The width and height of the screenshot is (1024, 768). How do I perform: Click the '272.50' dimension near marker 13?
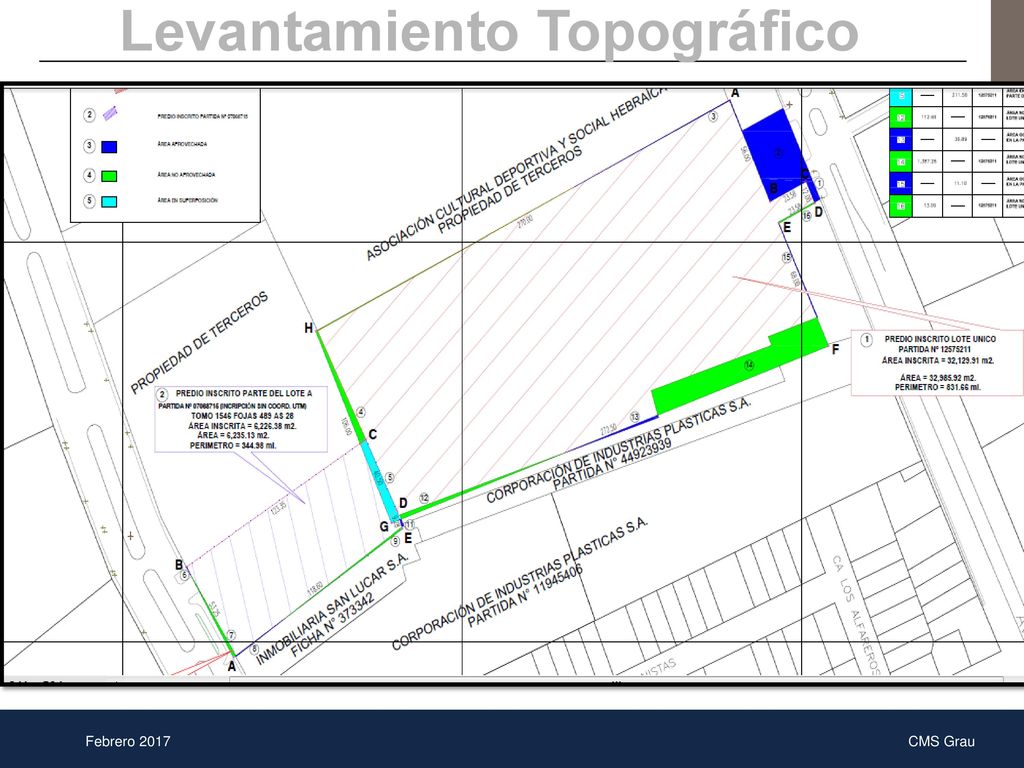609,430
